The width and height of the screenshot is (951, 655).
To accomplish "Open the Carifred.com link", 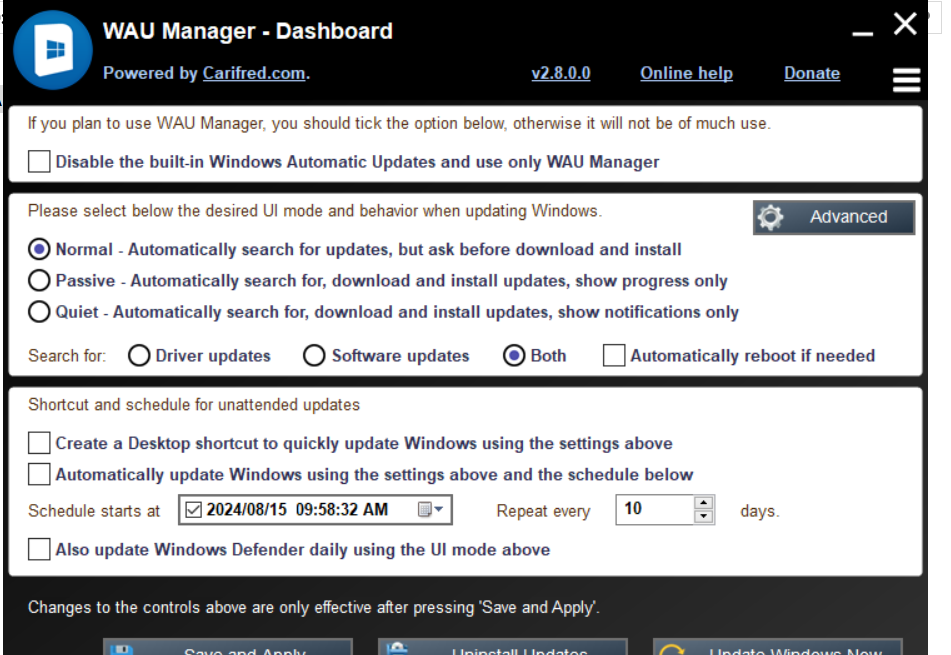I will coord(254,73).
